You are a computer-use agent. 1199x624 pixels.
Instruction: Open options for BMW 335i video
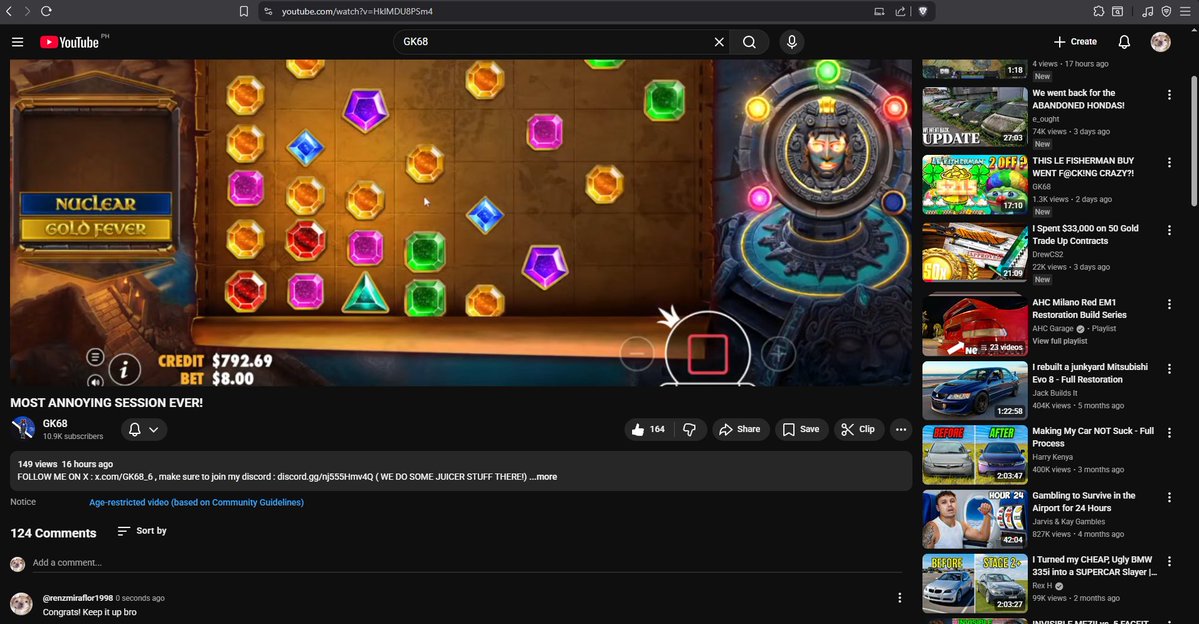[1169, 561]
